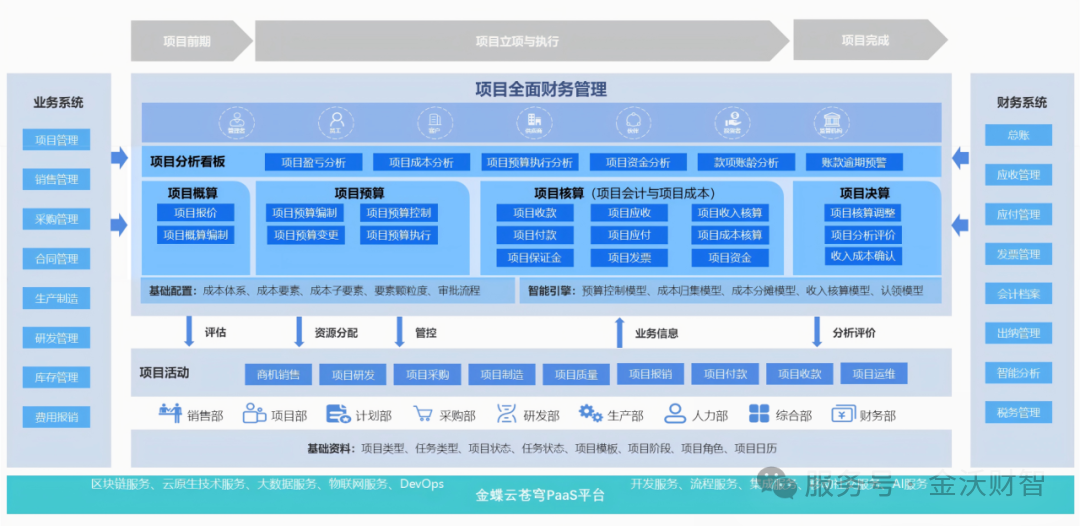Select the 项目部 project department icon
This screenshot has height=526, width=1080.
(254, 414)
